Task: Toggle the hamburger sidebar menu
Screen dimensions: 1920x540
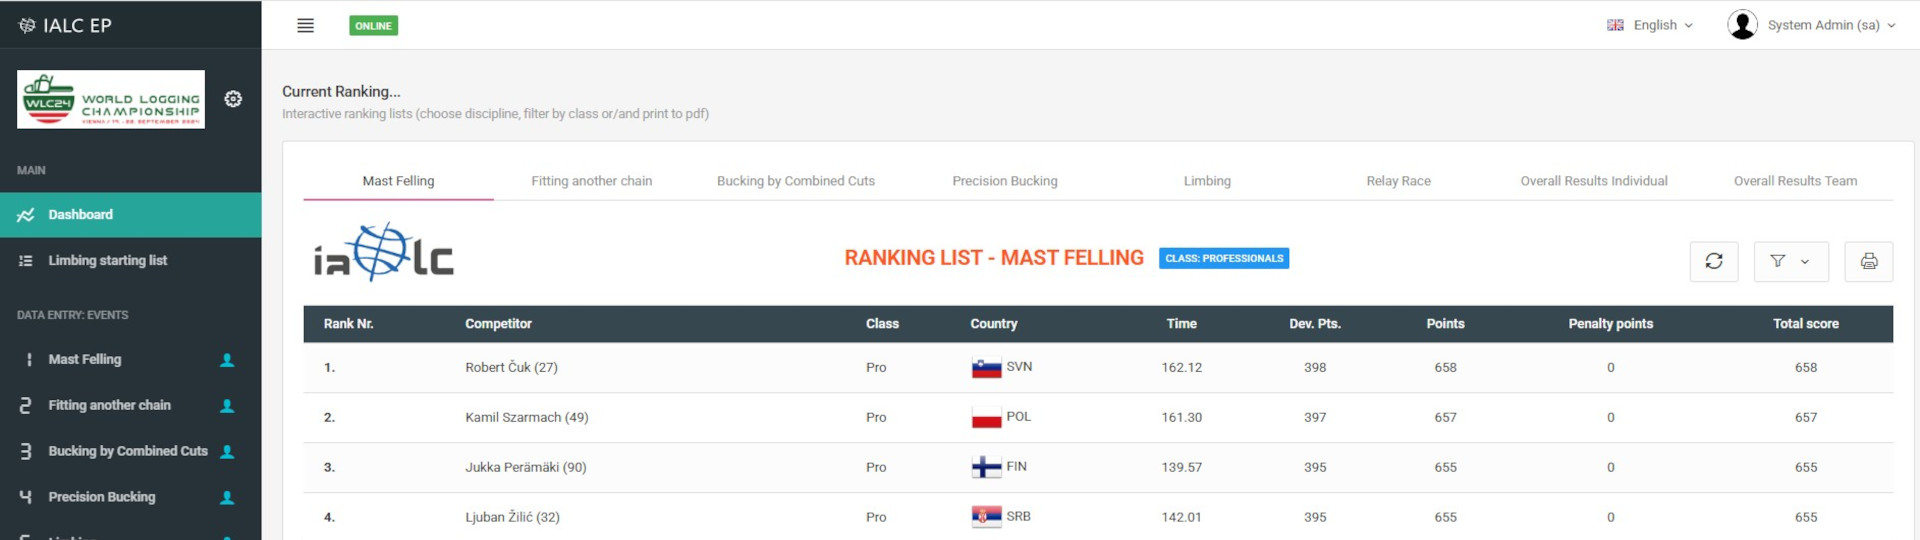Action: (305, 25)
